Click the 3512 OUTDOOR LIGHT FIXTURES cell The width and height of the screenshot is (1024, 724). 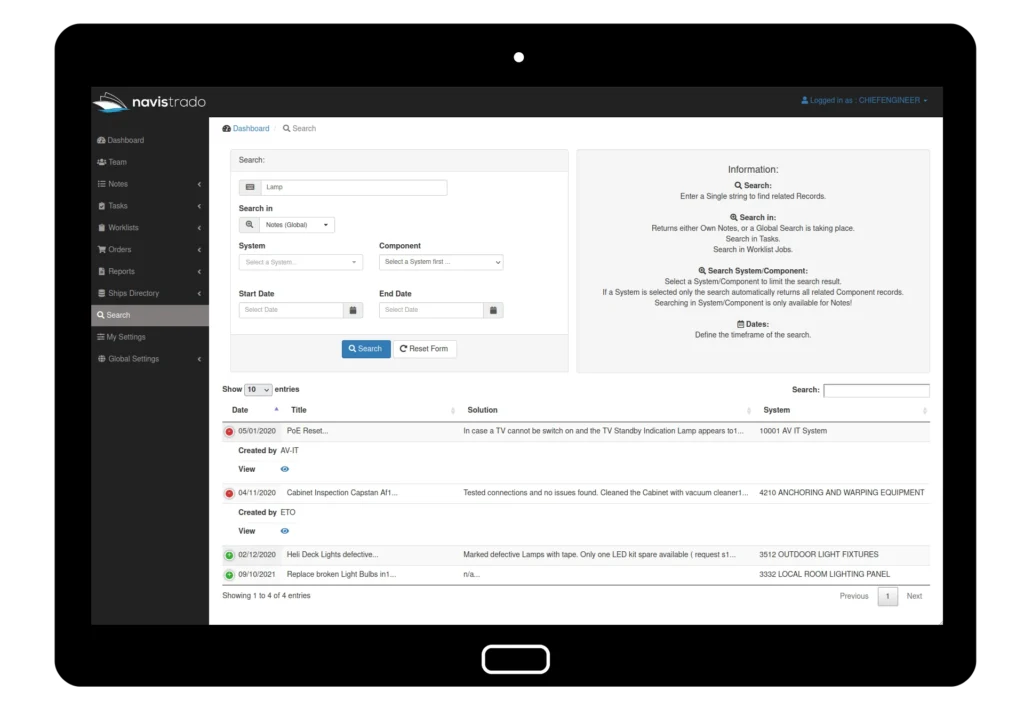point(818,554)
